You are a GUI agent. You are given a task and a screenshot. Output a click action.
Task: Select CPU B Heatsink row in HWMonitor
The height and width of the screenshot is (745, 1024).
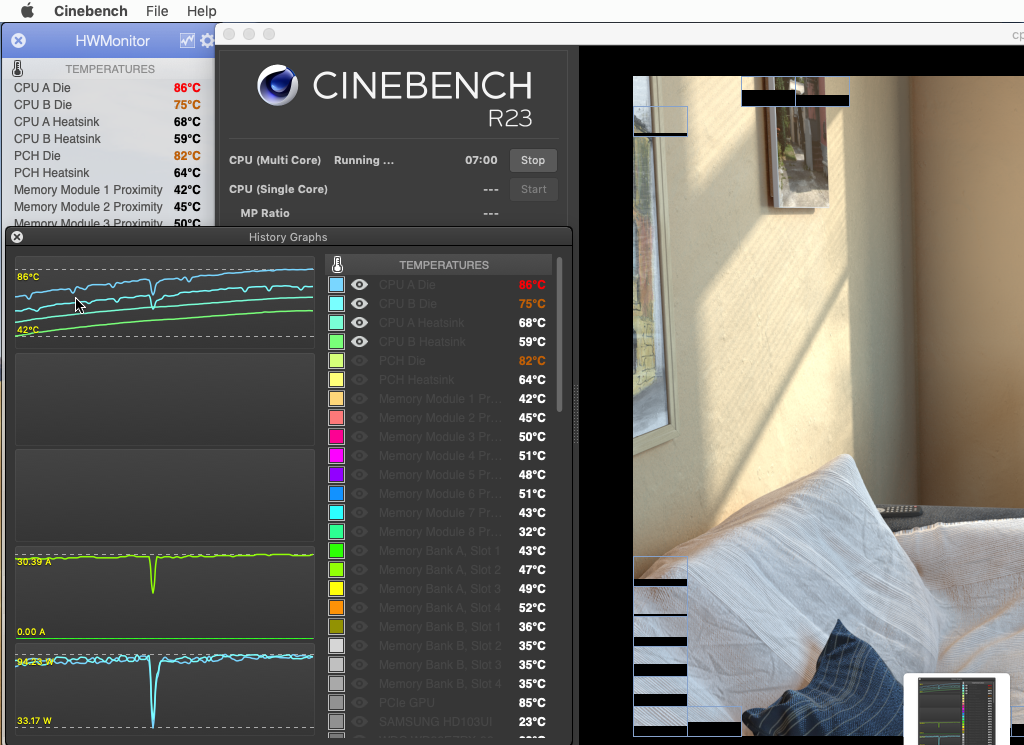point(108,138)
